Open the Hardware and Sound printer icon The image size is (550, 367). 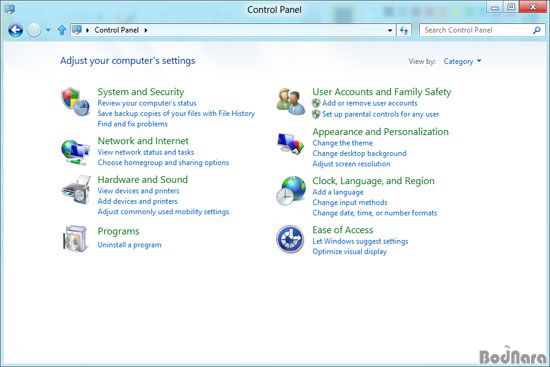tap(76, 190)
